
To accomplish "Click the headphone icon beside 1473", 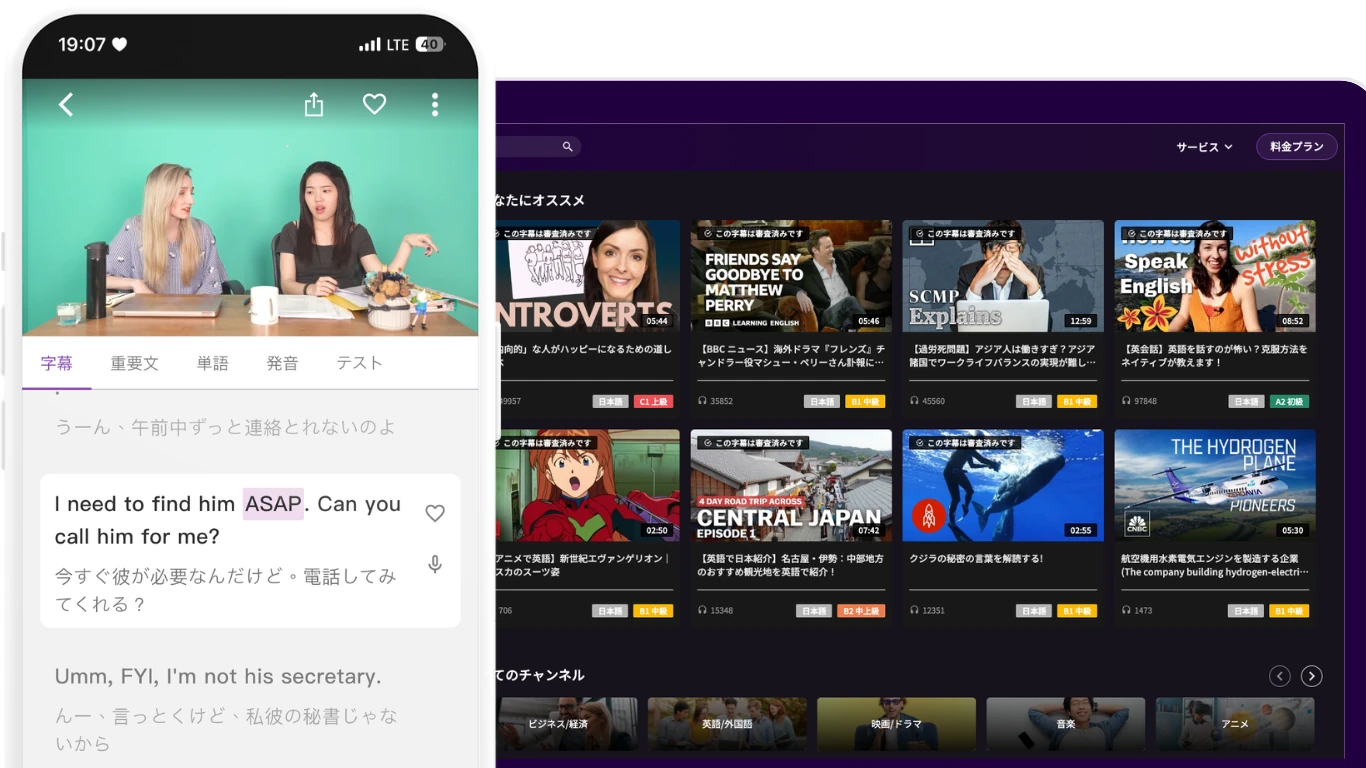I will coord(1126,610).
